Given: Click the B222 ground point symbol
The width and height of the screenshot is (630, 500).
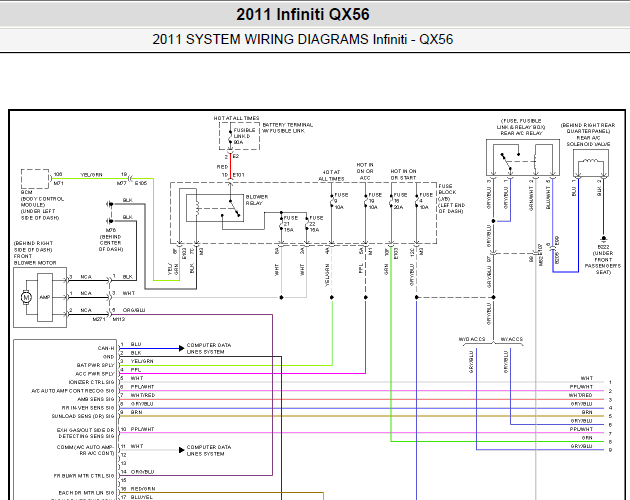Looking at the screenshot, I should point(603,238).
